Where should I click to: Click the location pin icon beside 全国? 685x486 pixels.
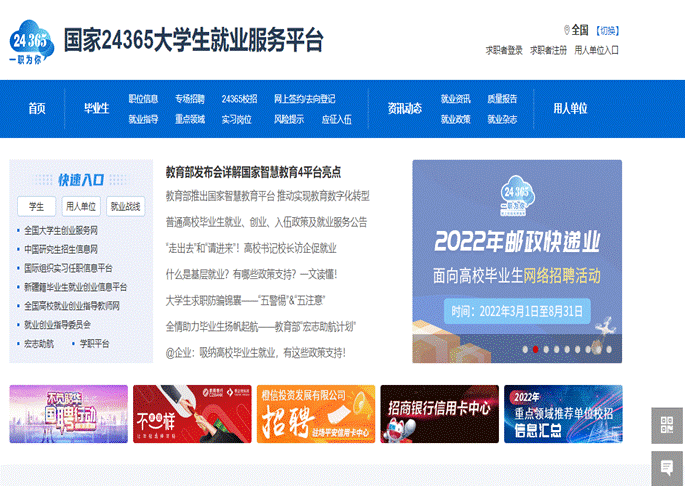pyautogui.click(x=566, y=30)
